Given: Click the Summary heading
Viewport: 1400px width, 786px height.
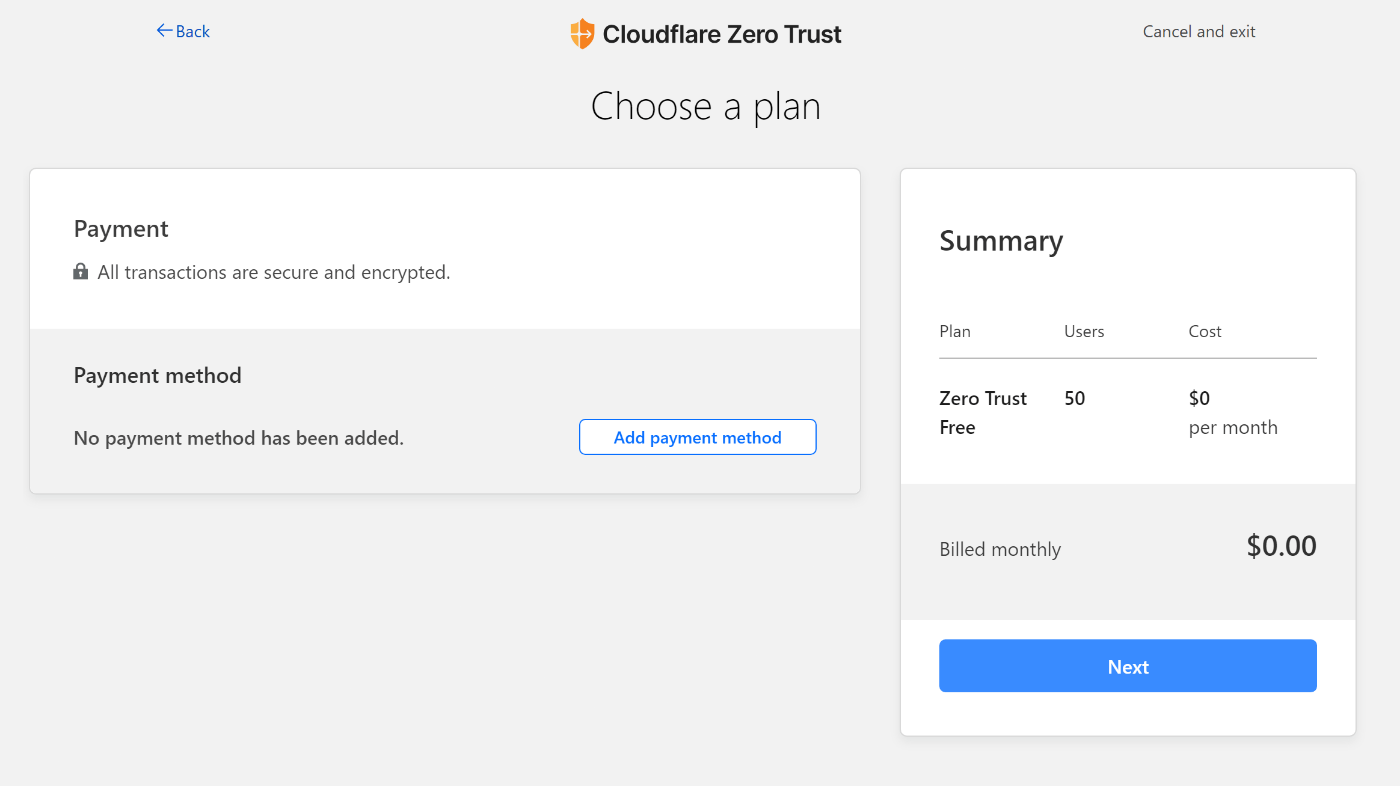Looking at the screenshot, I should coord(1001,241).
